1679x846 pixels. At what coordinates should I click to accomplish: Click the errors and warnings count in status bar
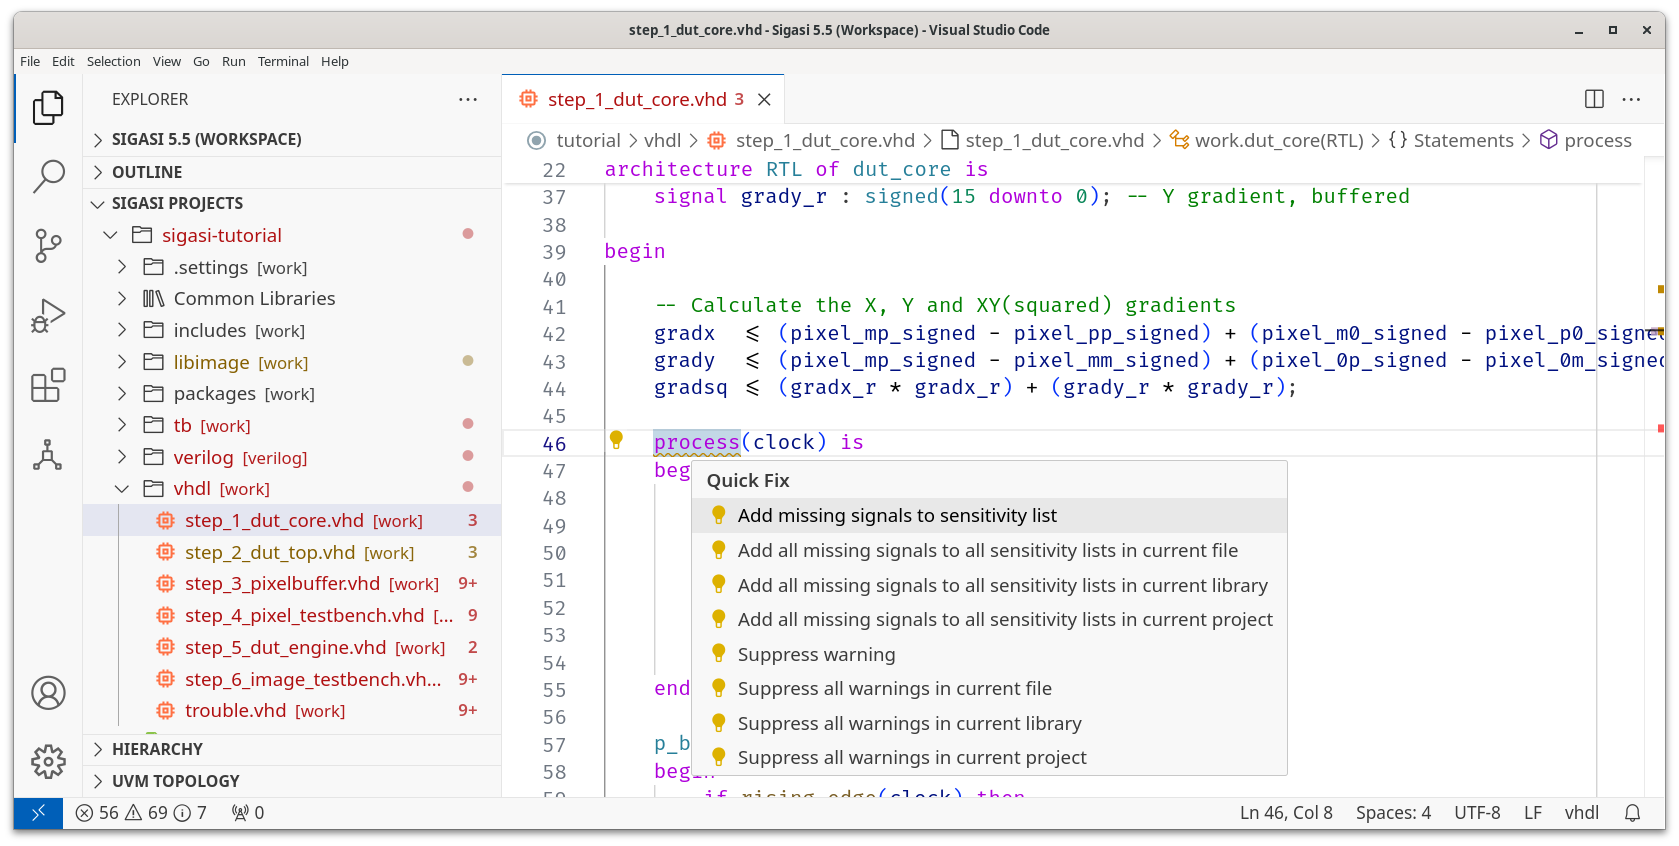pos(141,813)
